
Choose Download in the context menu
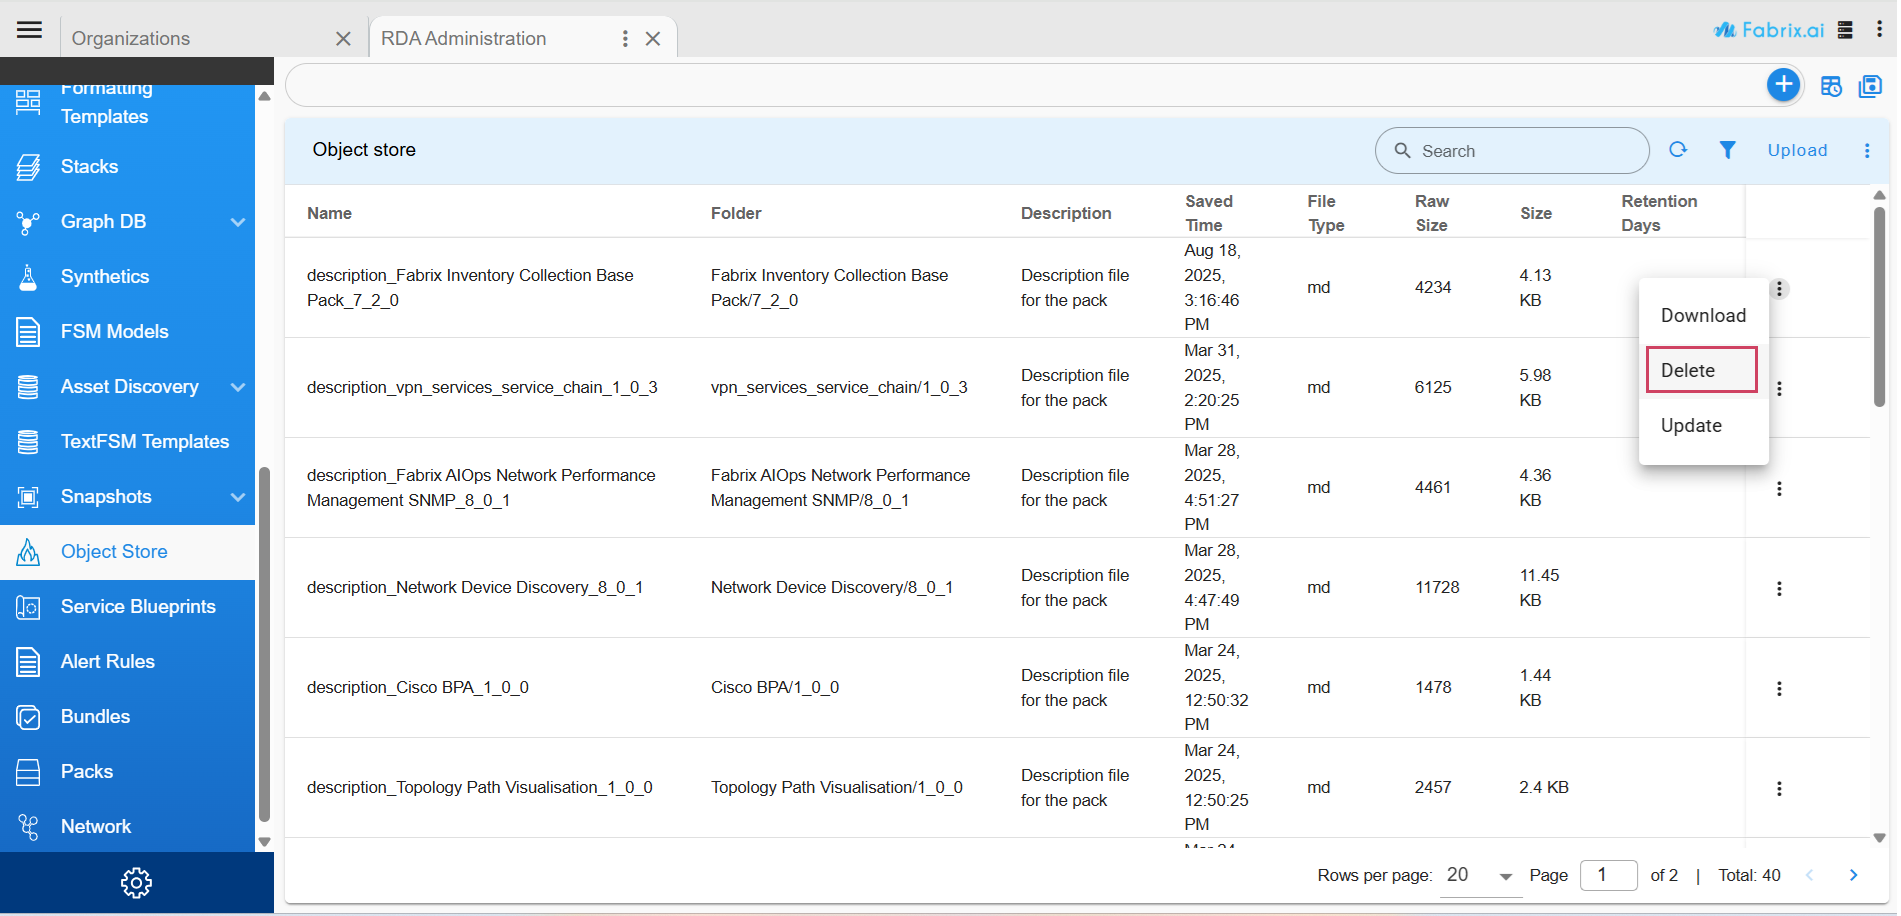coord(1703,315)
